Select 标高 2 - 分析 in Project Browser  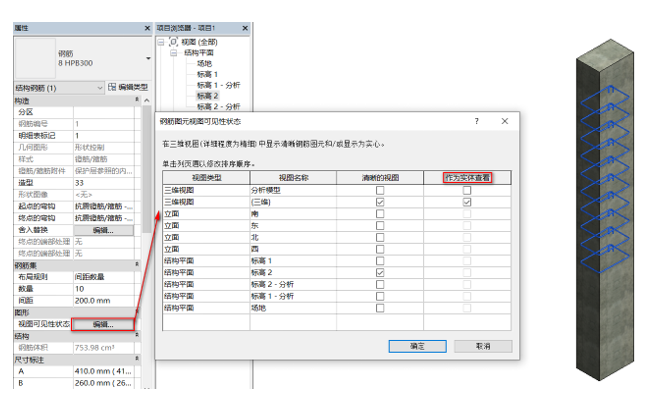pos(219,106)
